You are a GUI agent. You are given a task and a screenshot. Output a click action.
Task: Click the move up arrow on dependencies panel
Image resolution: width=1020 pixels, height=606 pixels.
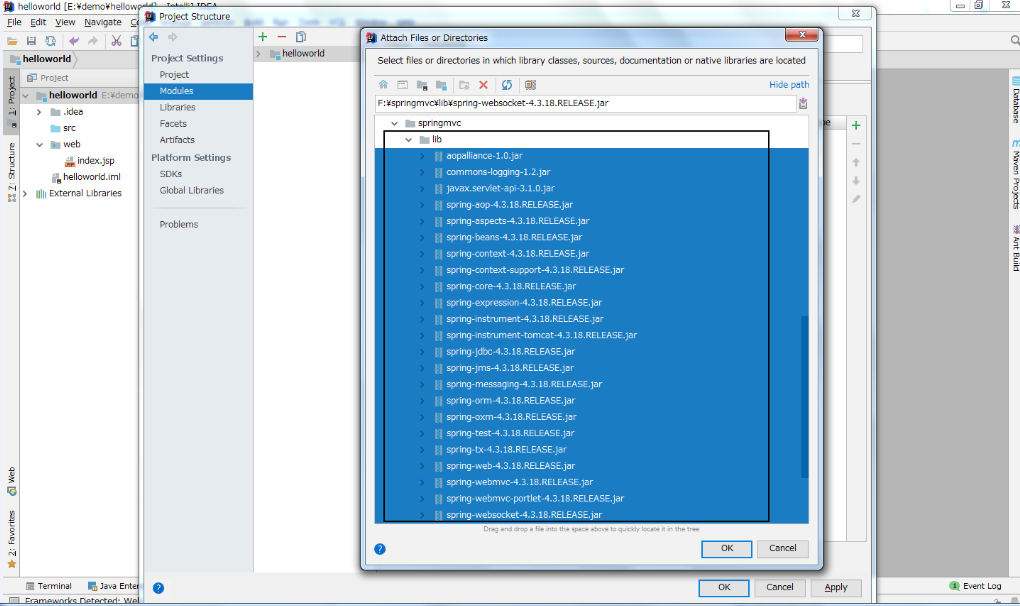point(856,163)
